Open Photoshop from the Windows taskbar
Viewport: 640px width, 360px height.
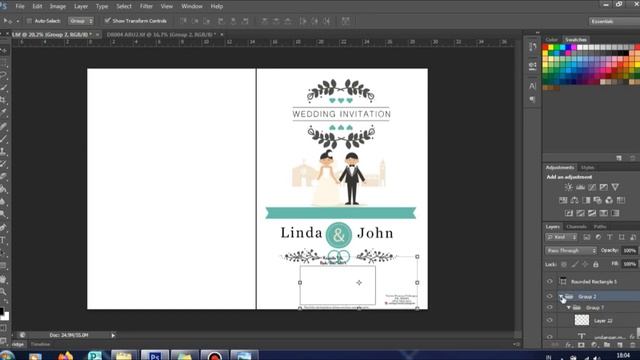pos(154,356)
